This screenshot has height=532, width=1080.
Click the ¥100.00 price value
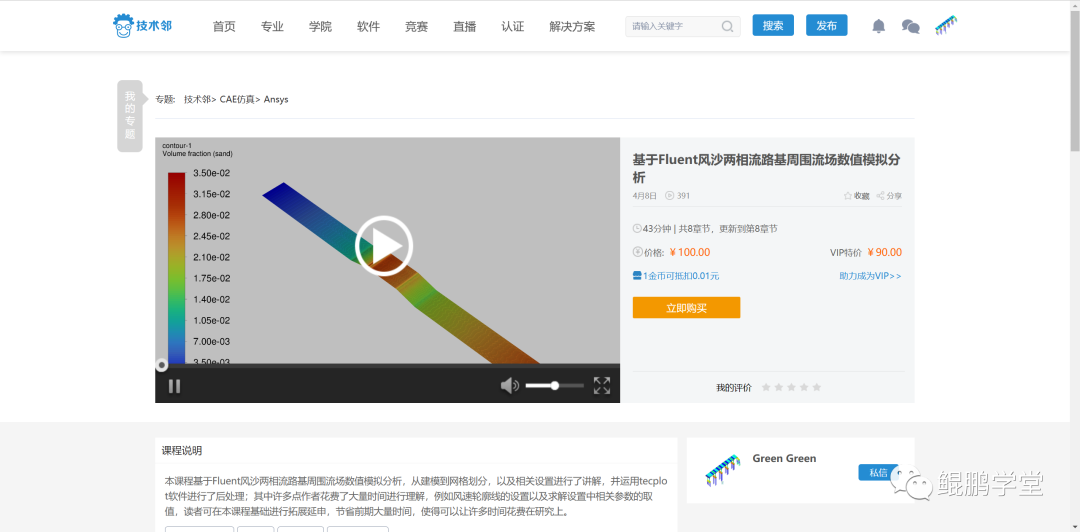tap(689, 252)
